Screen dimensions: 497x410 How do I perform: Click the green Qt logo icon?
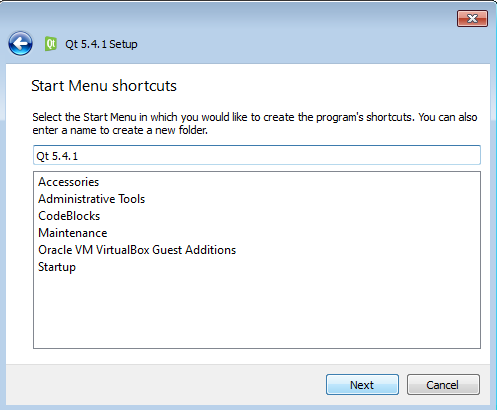pyautogui.click(x=51, y=44)
